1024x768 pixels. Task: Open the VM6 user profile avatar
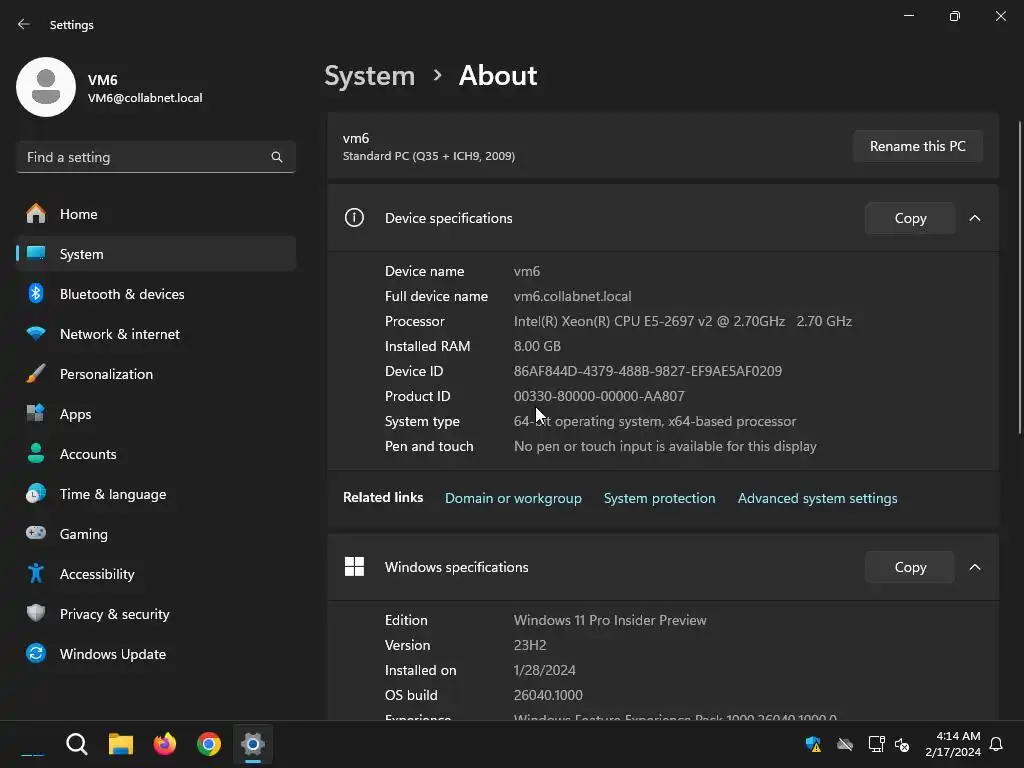[46, 87]
